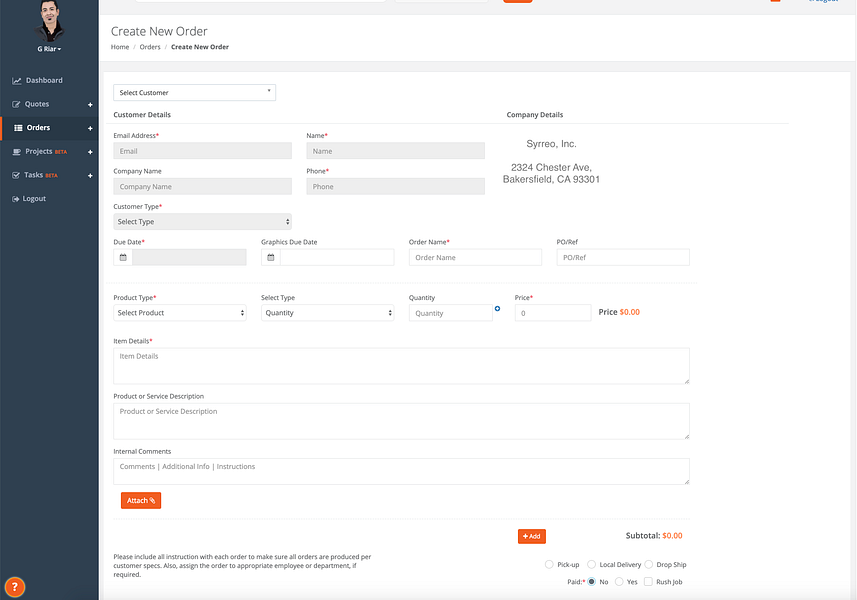
Task: Open Projects BETA in the sidebar
Action: tap(46, 151)
